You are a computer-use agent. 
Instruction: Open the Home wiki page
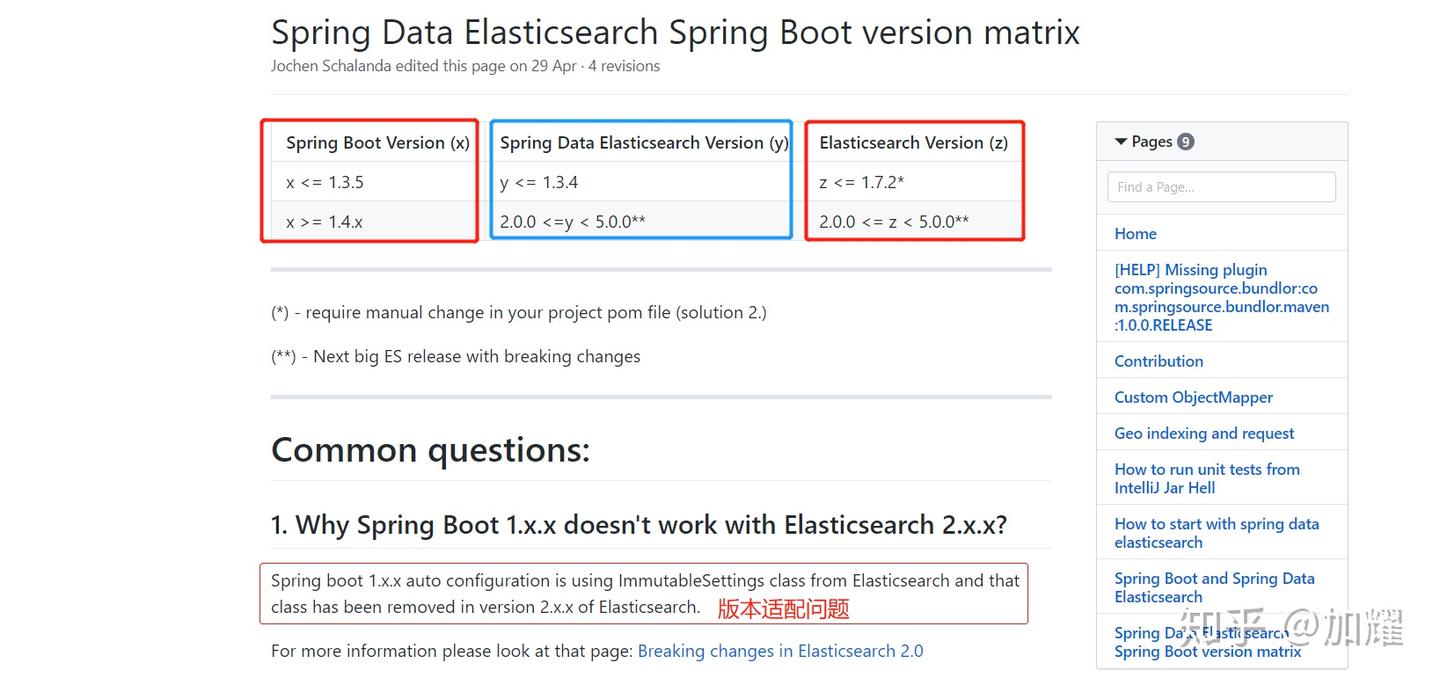pos(1135,233)
